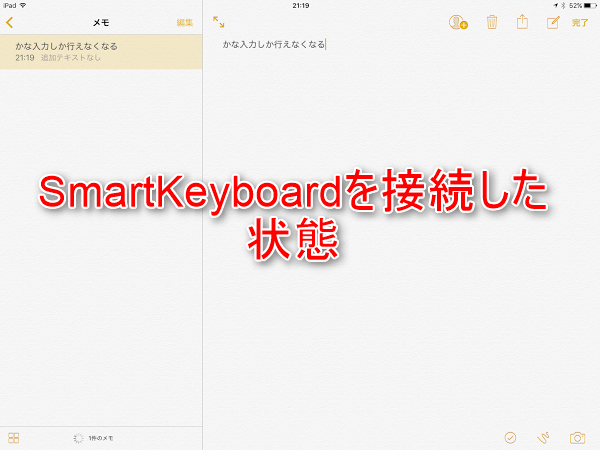Start a sketch with the drawing icon

544,438
